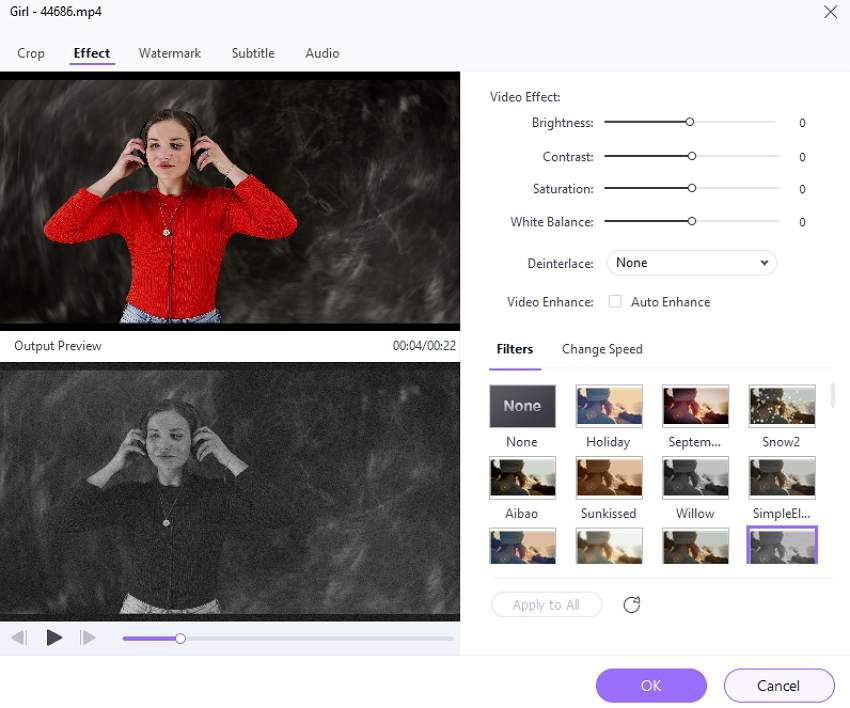Click the Saturation value 0

point(802,189)
